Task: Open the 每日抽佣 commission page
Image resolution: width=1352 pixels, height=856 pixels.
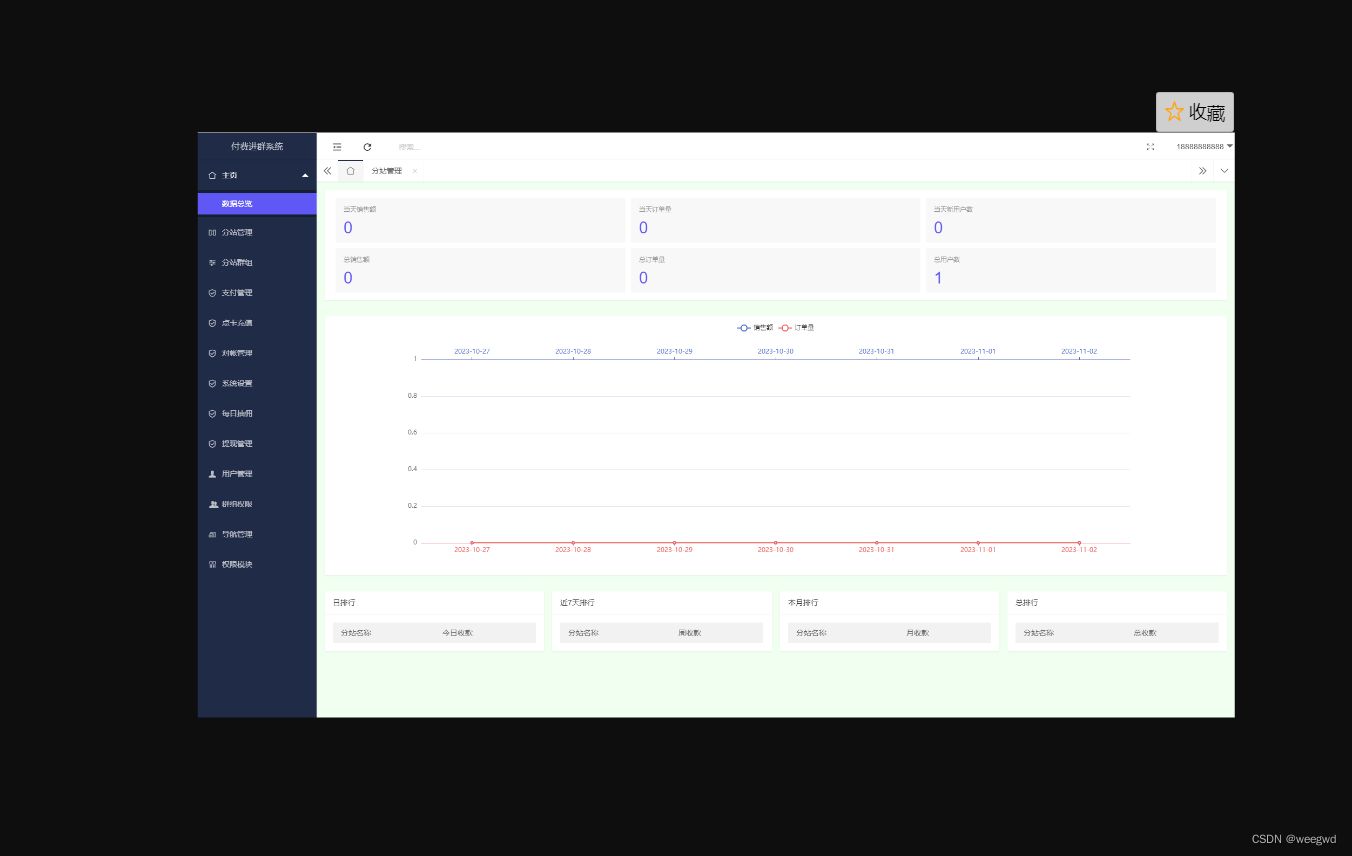Action: (x=237, y=413)
